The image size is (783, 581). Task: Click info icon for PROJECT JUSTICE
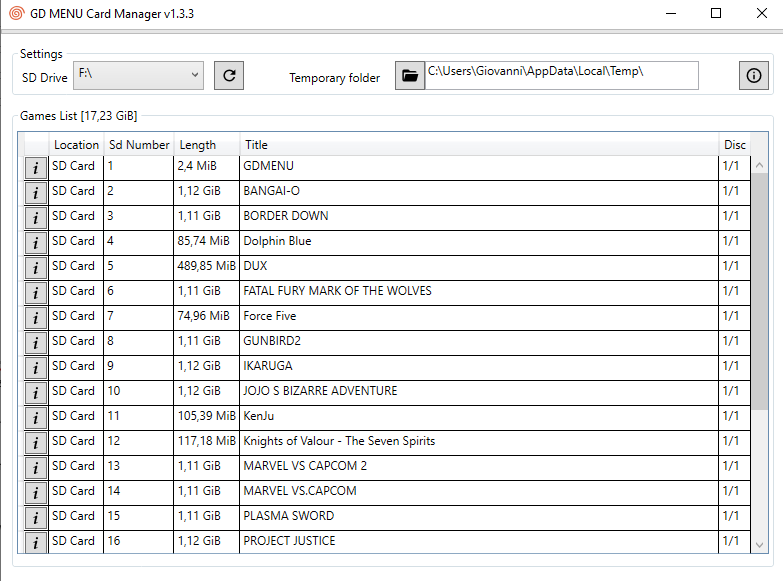pyautogui.click(x=35, y=543)
